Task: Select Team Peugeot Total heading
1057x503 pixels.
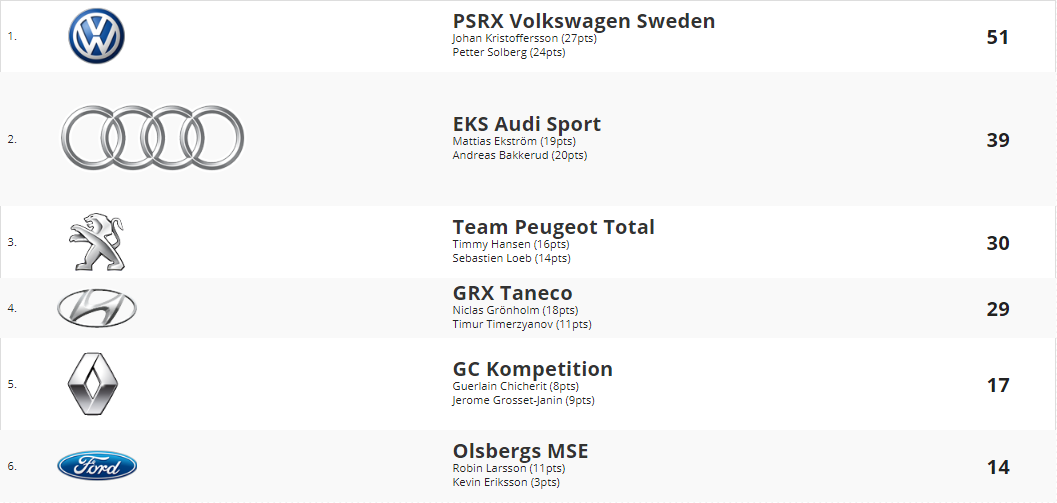Action: (553, 227)
